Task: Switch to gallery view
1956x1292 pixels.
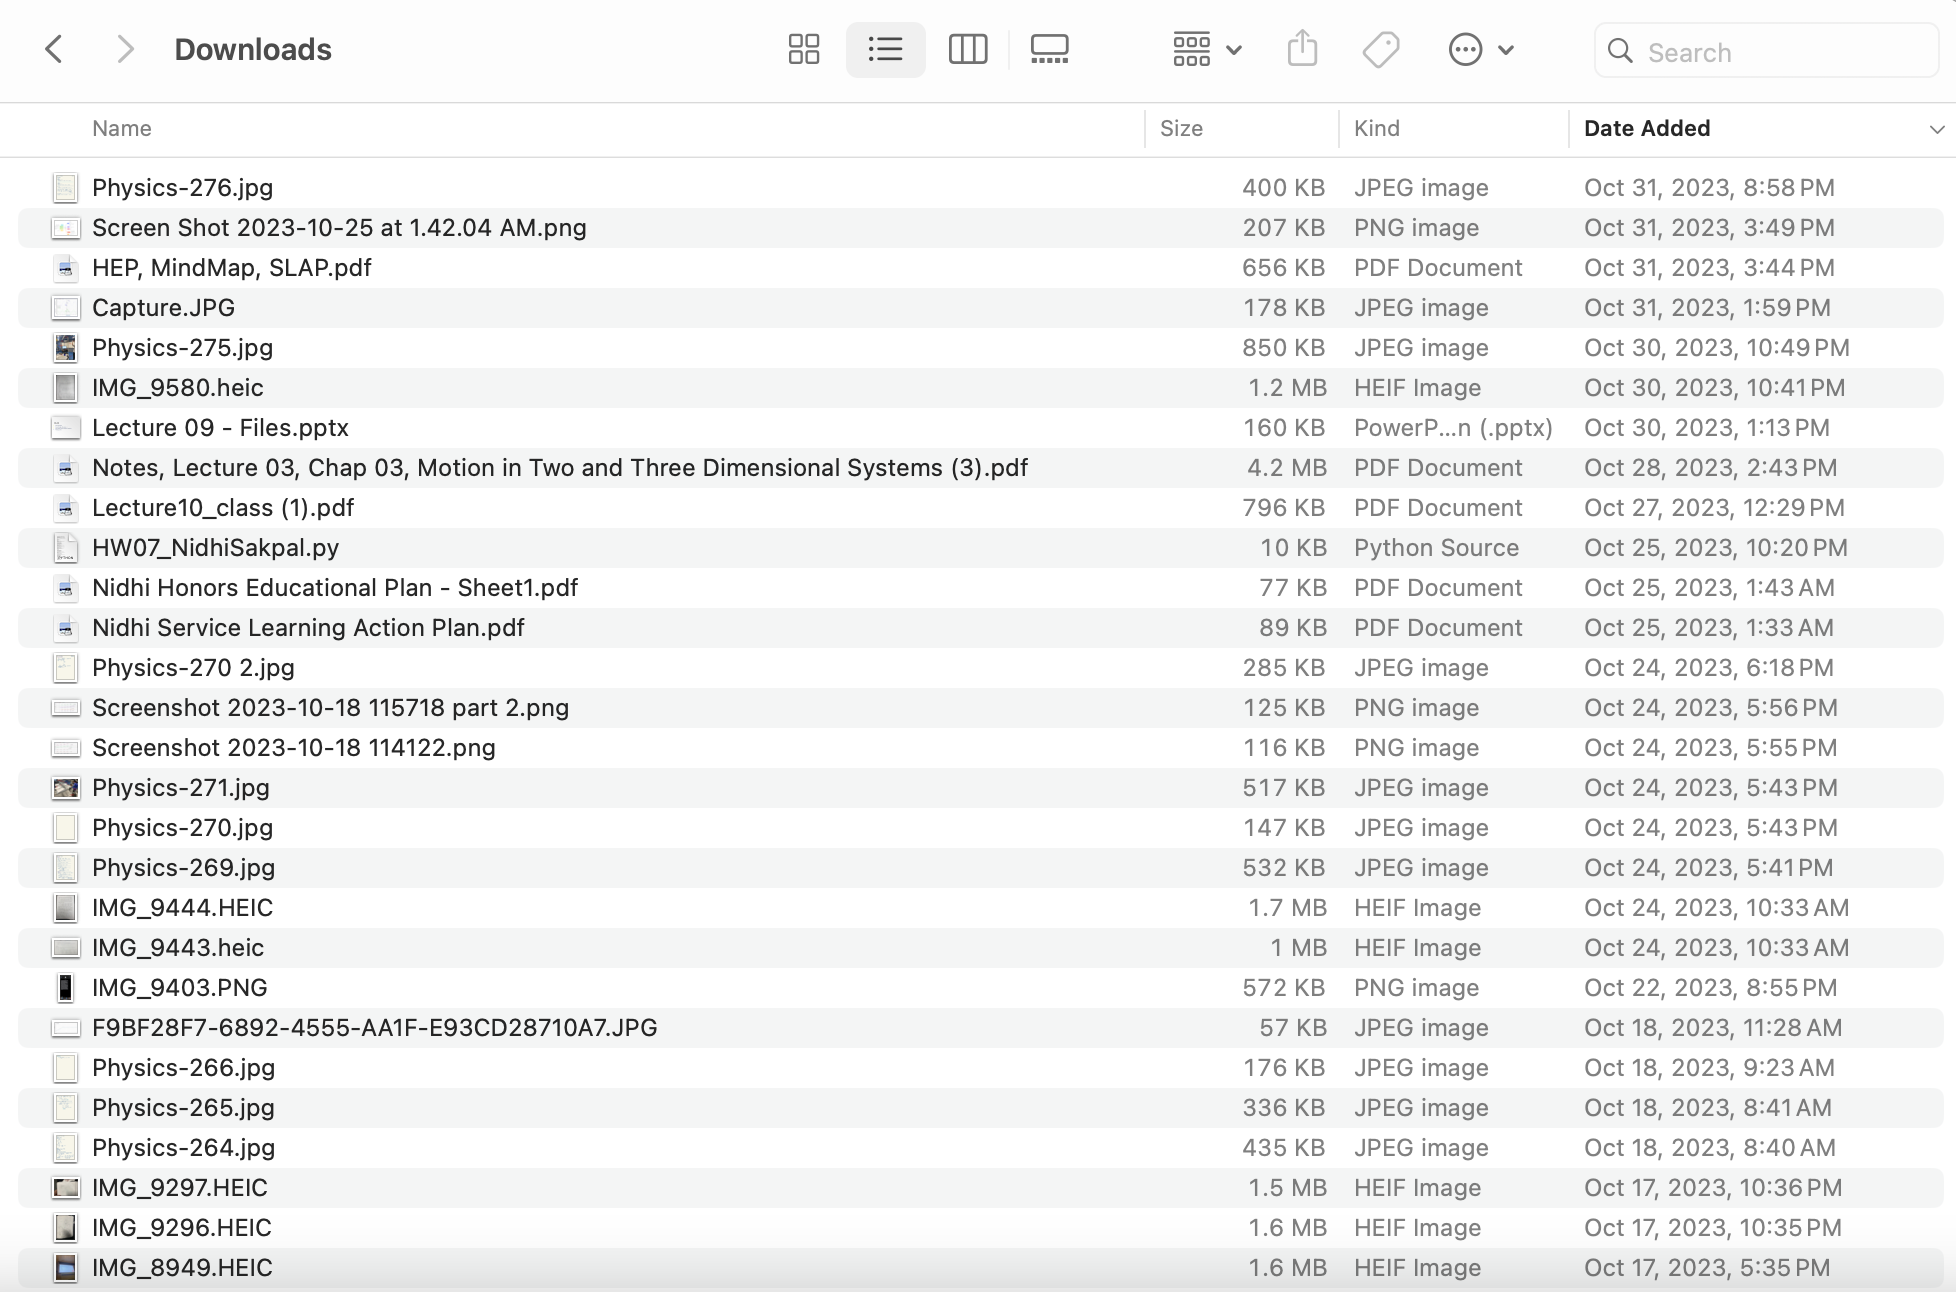Action: [1049, 49]
